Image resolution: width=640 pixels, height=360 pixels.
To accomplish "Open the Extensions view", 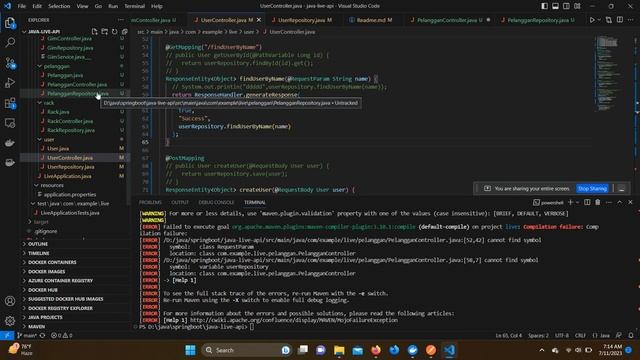I will (x=10, y=103).
